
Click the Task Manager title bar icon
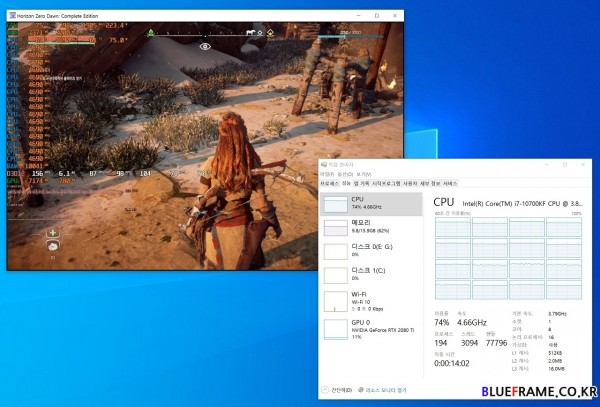(324, 164)
